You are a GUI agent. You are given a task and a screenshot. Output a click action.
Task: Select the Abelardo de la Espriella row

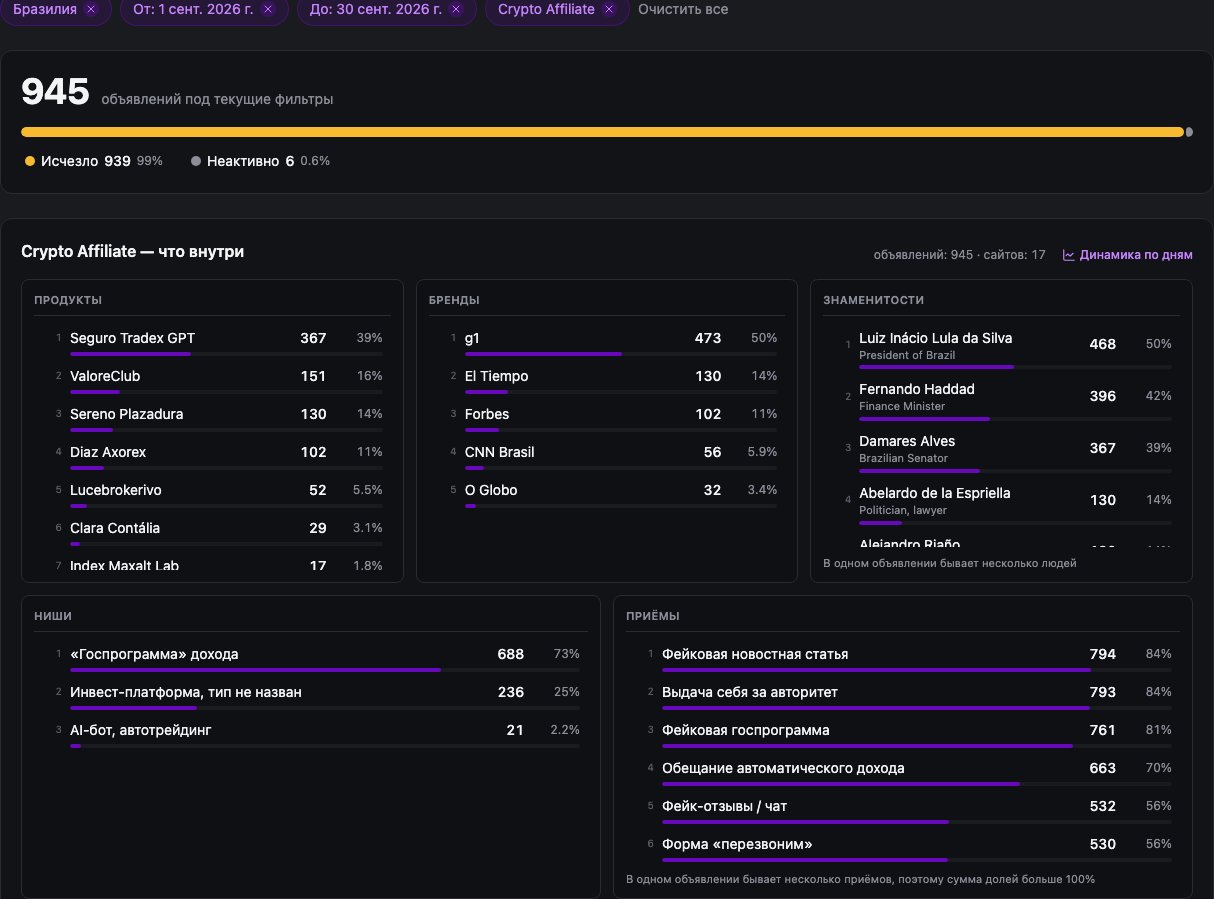tap(1001, 503)
